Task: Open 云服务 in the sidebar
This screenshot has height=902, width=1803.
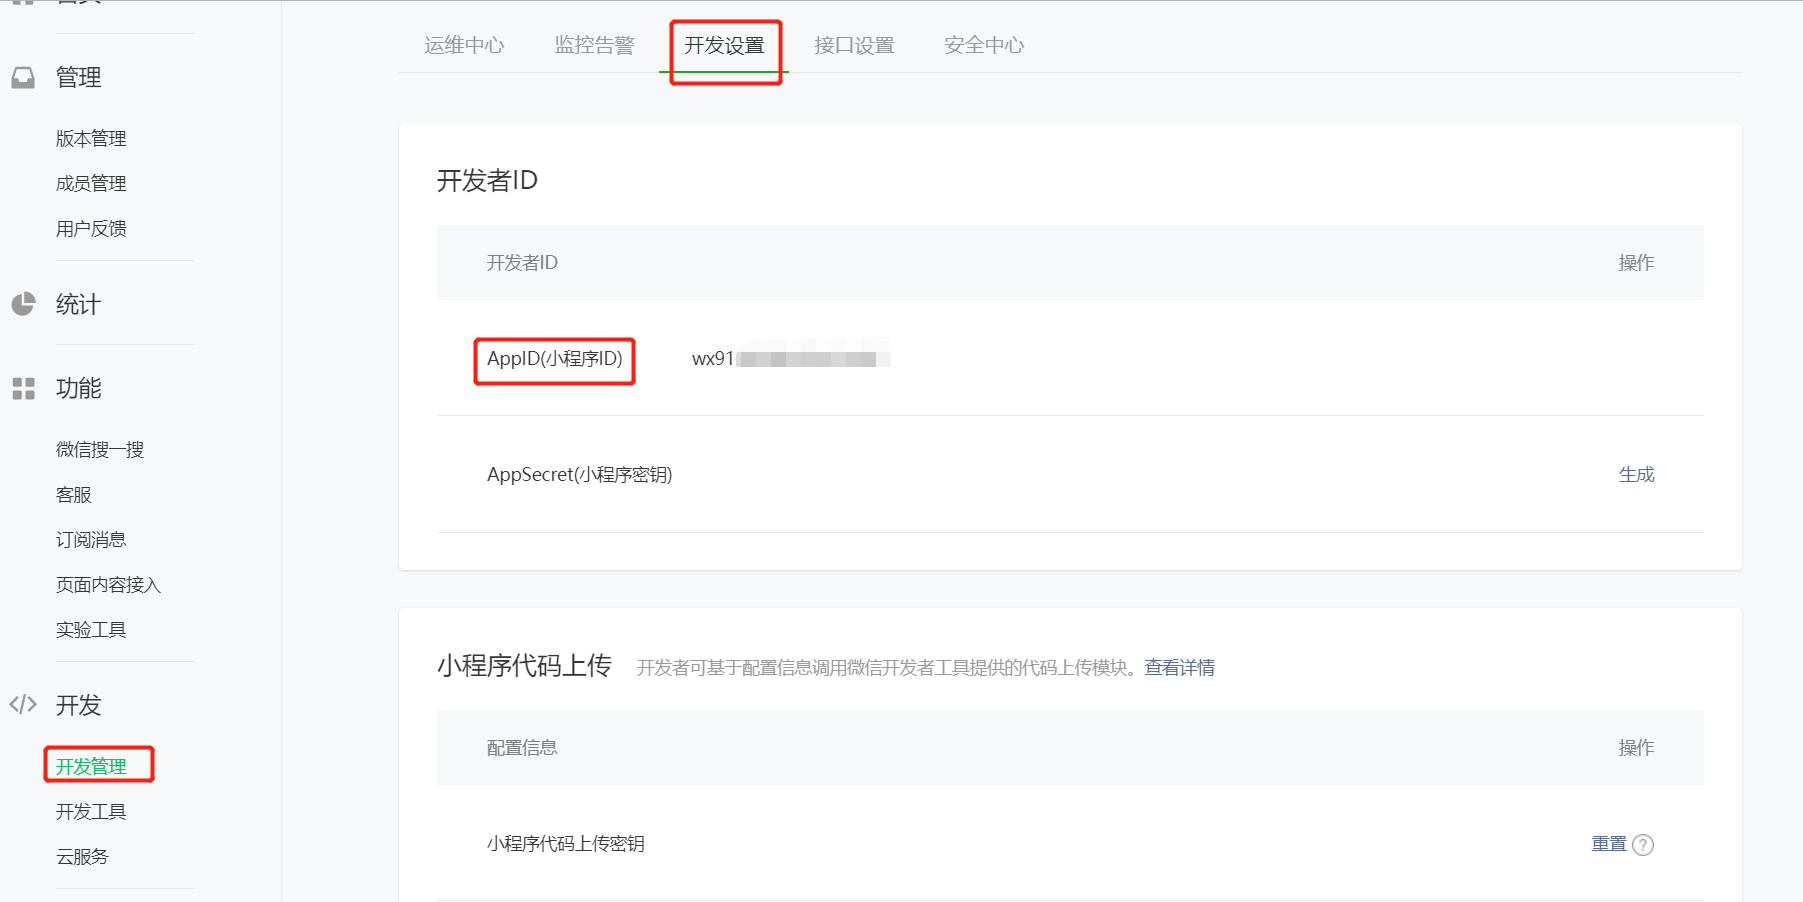Action: pyautogui.click(x=82, y=856)
